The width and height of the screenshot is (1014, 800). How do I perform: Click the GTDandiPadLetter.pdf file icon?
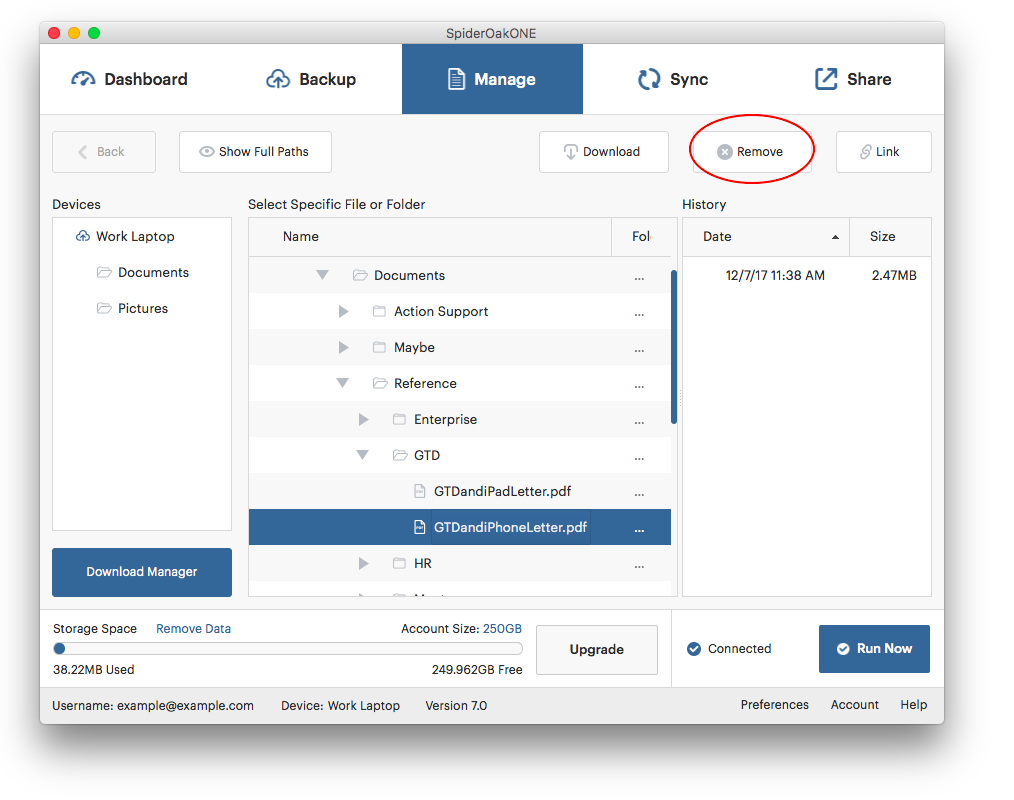click(x=420, y=492)
